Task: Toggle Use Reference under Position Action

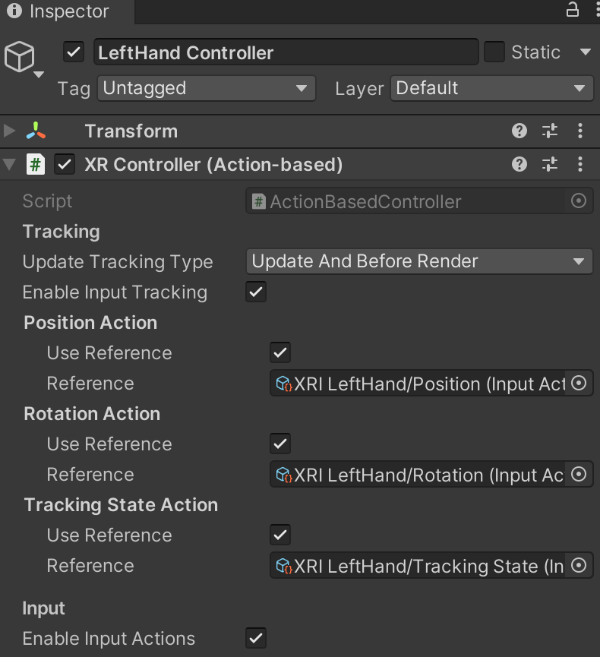Action: (280, 352)
